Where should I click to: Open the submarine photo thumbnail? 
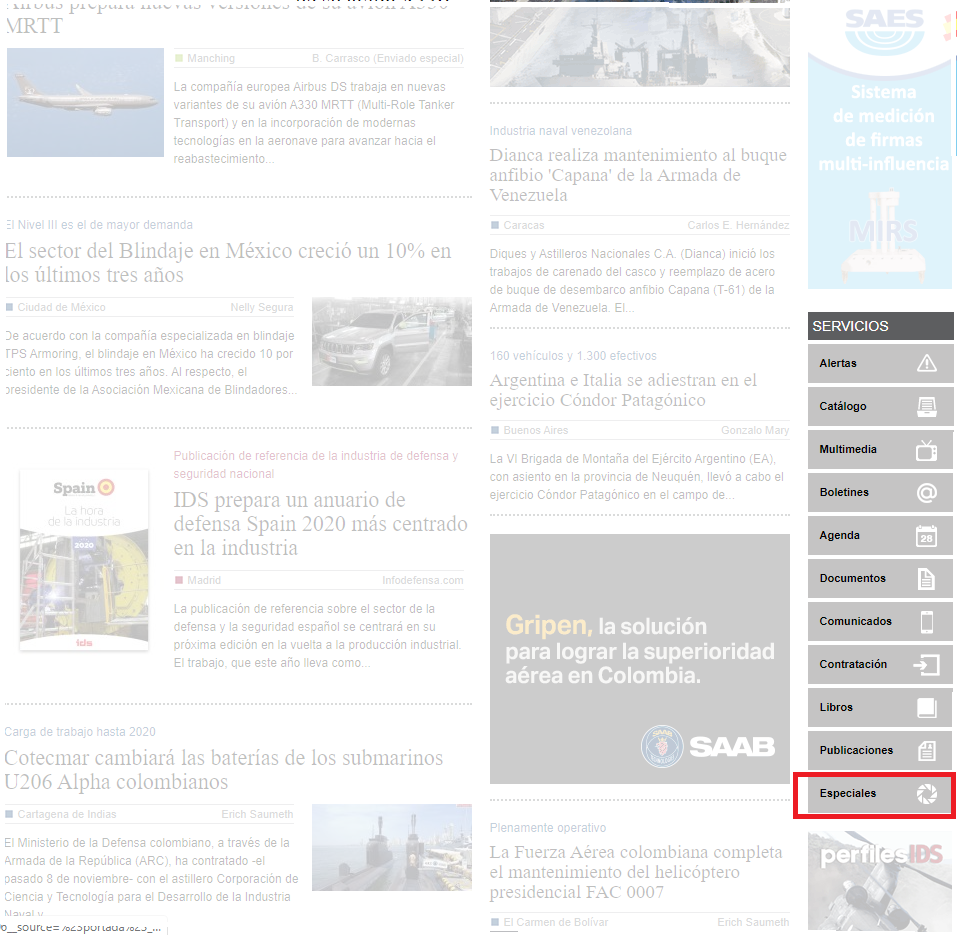392,847
